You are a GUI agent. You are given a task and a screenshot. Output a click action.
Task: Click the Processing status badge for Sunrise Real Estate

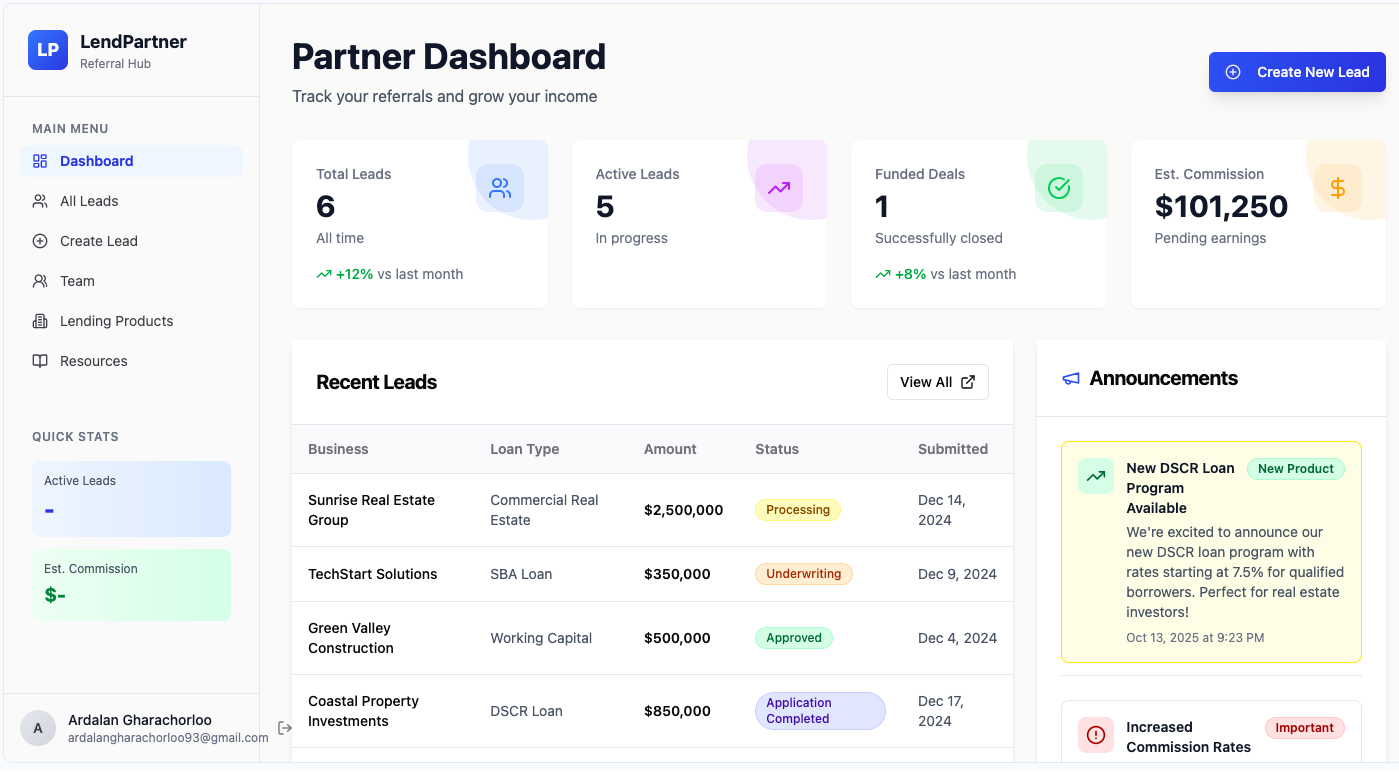pos(797,510)
